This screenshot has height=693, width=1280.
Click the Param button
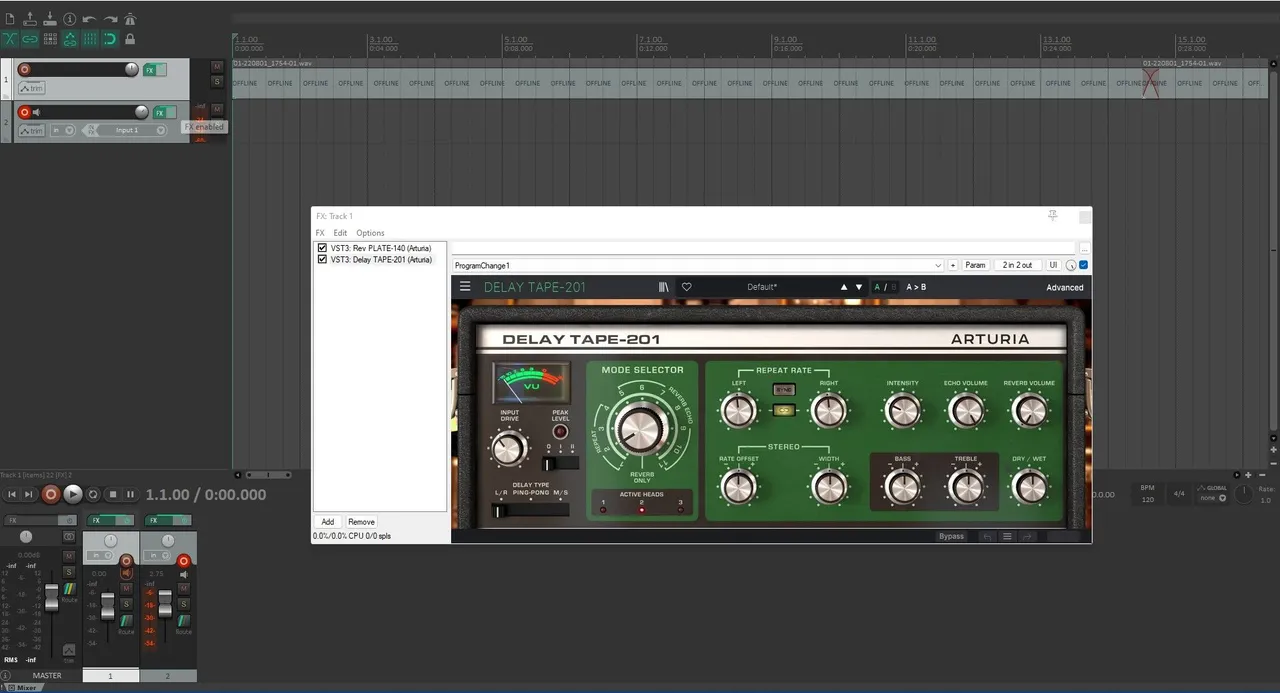coord(975,265)
